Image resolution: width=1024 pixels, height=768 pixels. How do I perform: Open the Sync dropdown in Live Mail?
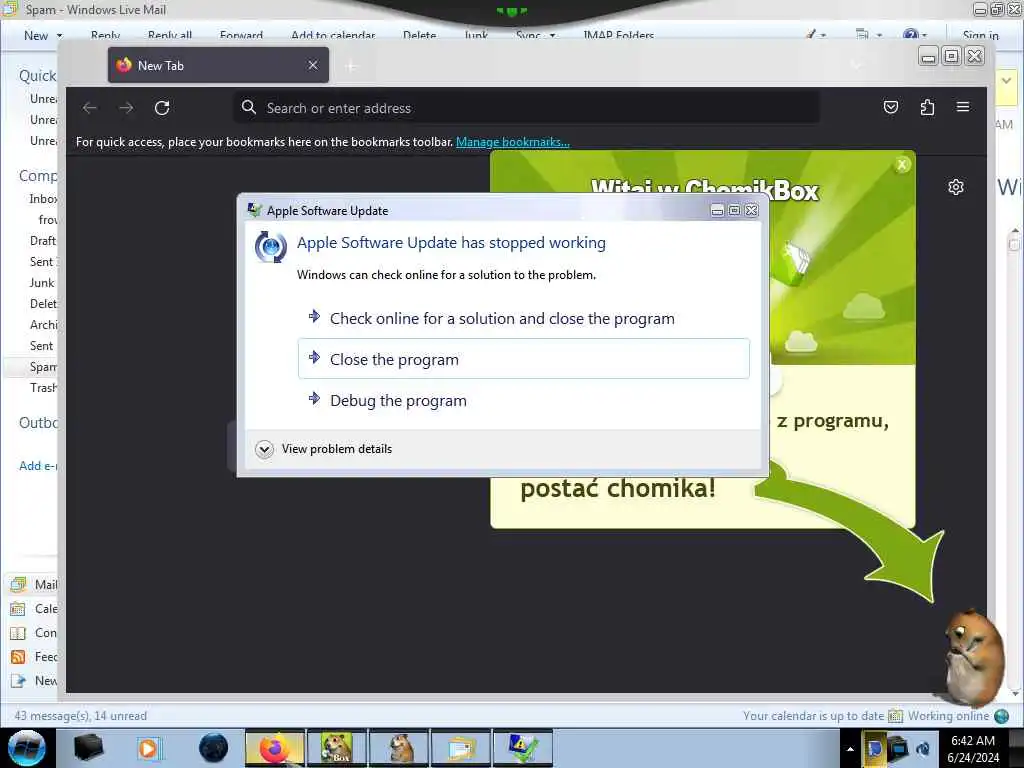(x=552, y=35)
